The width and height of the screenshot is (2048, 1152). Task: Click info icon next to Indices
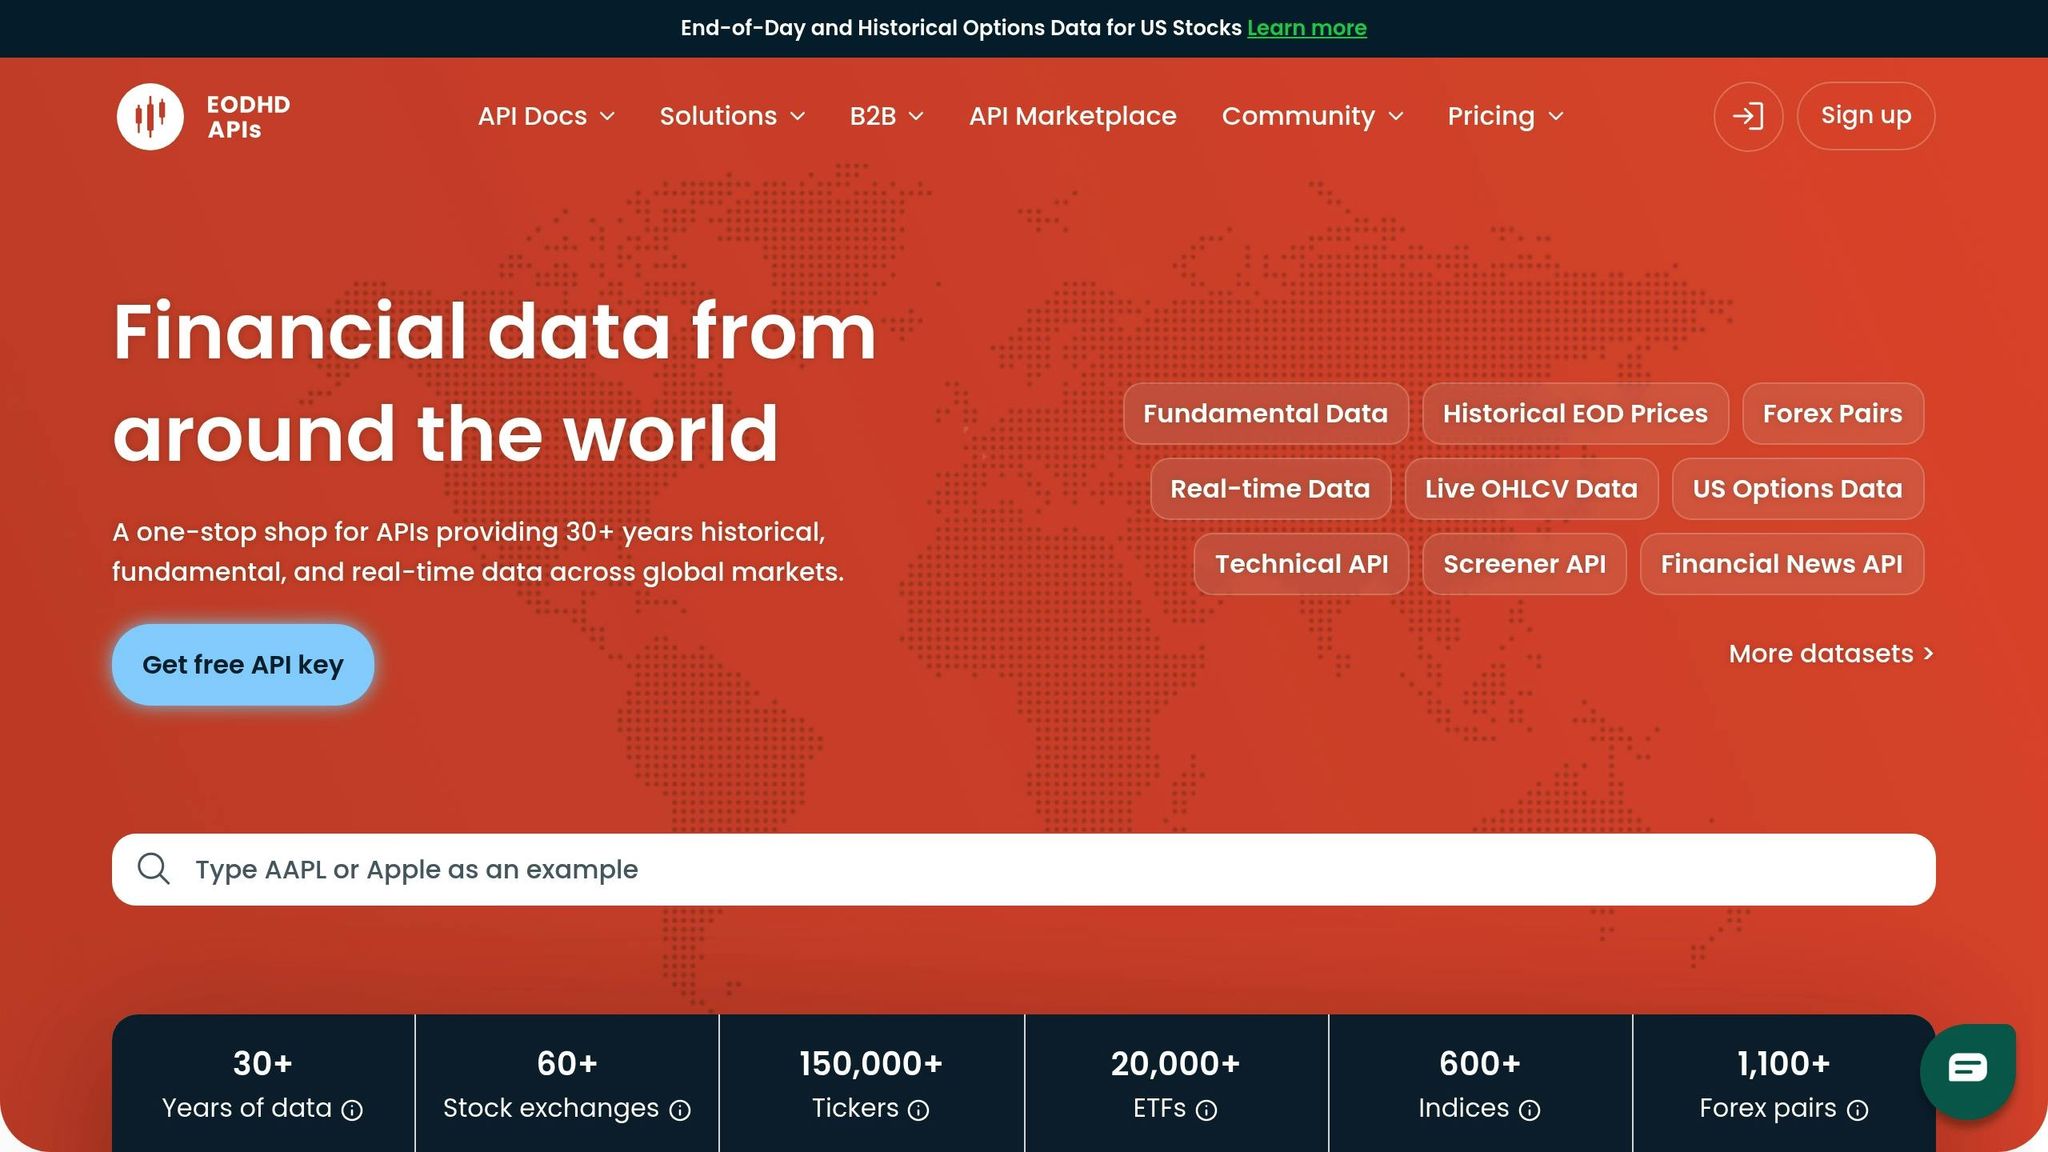pyautogui.click(x=1529, y=1110)
